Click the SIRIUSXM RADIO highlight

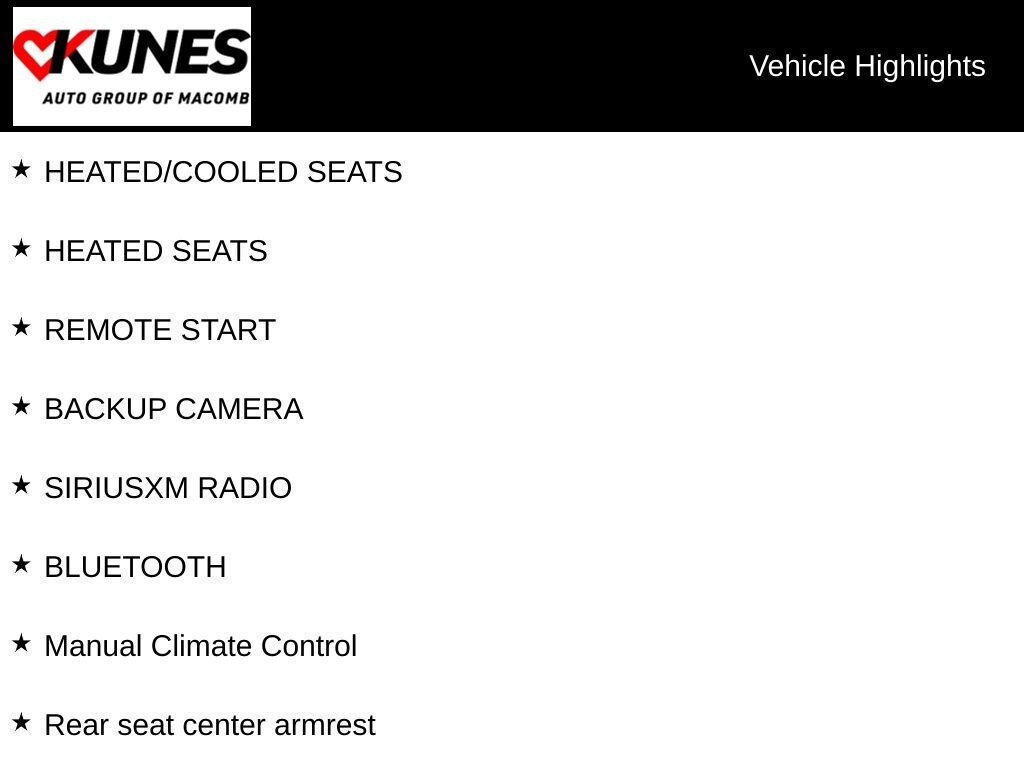point(168,488)
